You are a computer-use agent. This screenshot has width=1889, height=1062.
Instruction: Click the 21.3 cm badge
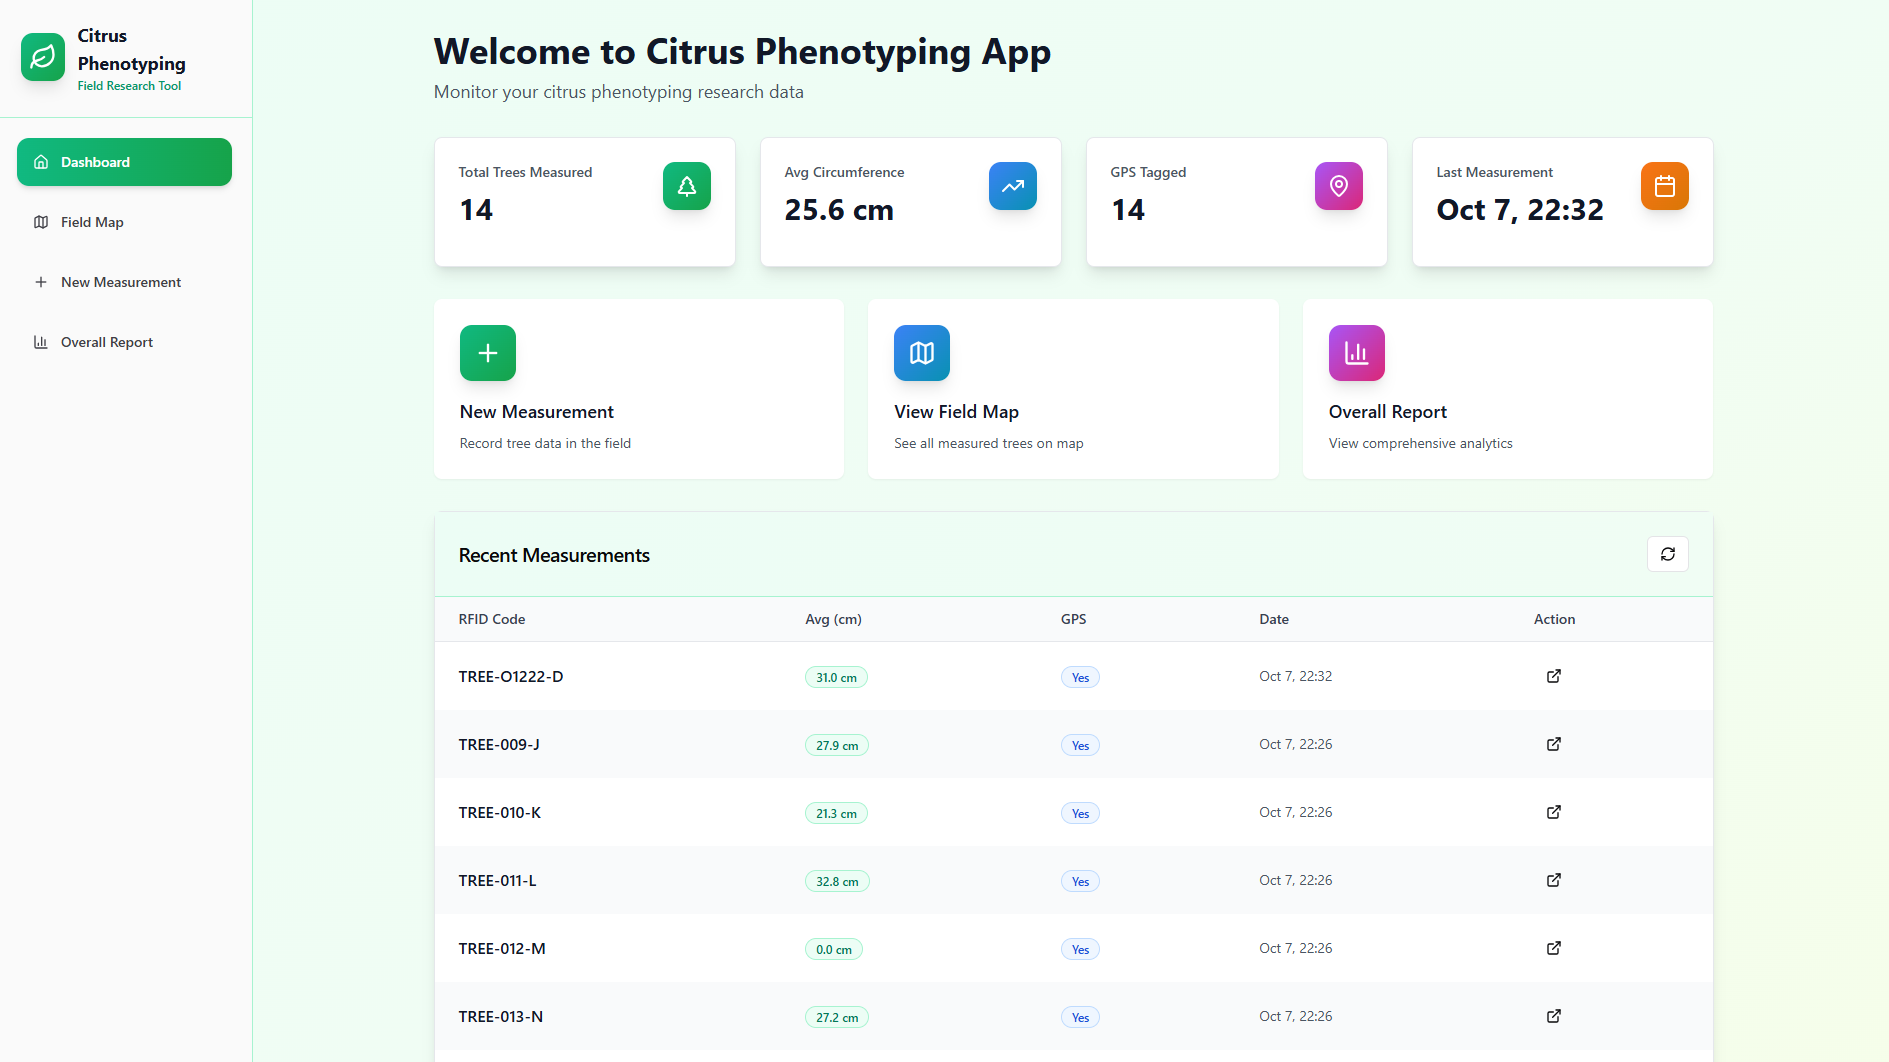tap(836, 813)
